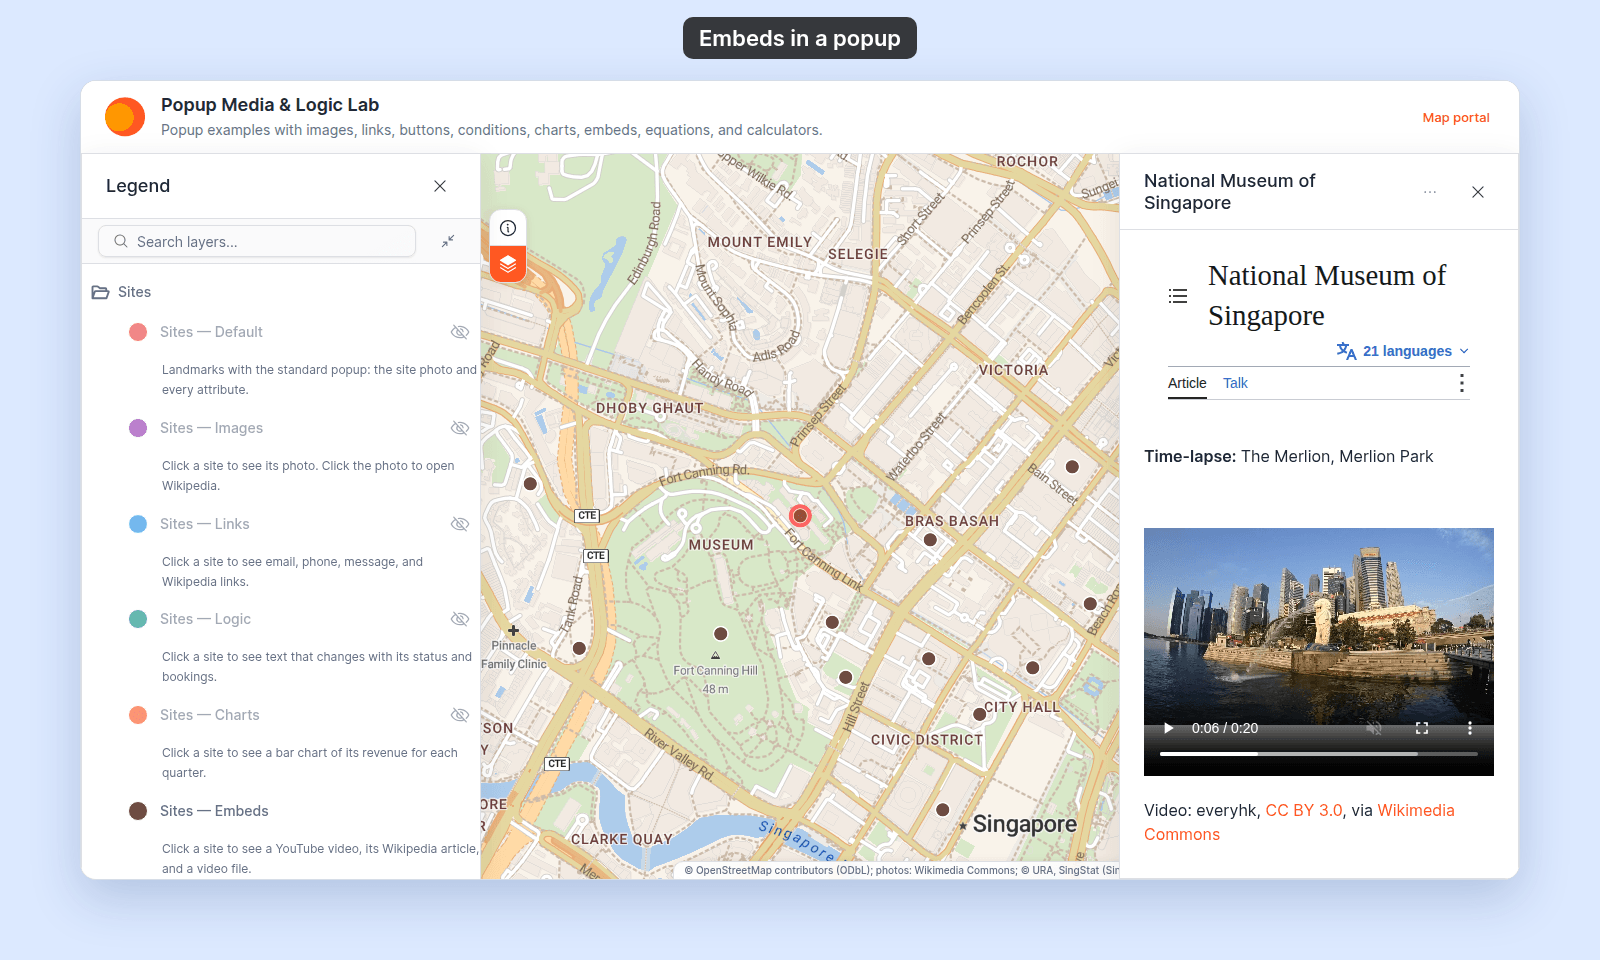
Task: Close the National Museum of Singapore popup
Action: pyautogui.click(x=1478, y=192)
